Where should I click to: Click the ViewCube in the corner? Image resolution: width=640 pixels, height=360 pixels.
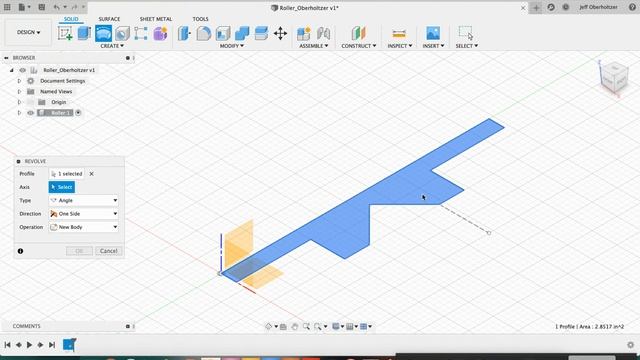coord(613,78)
